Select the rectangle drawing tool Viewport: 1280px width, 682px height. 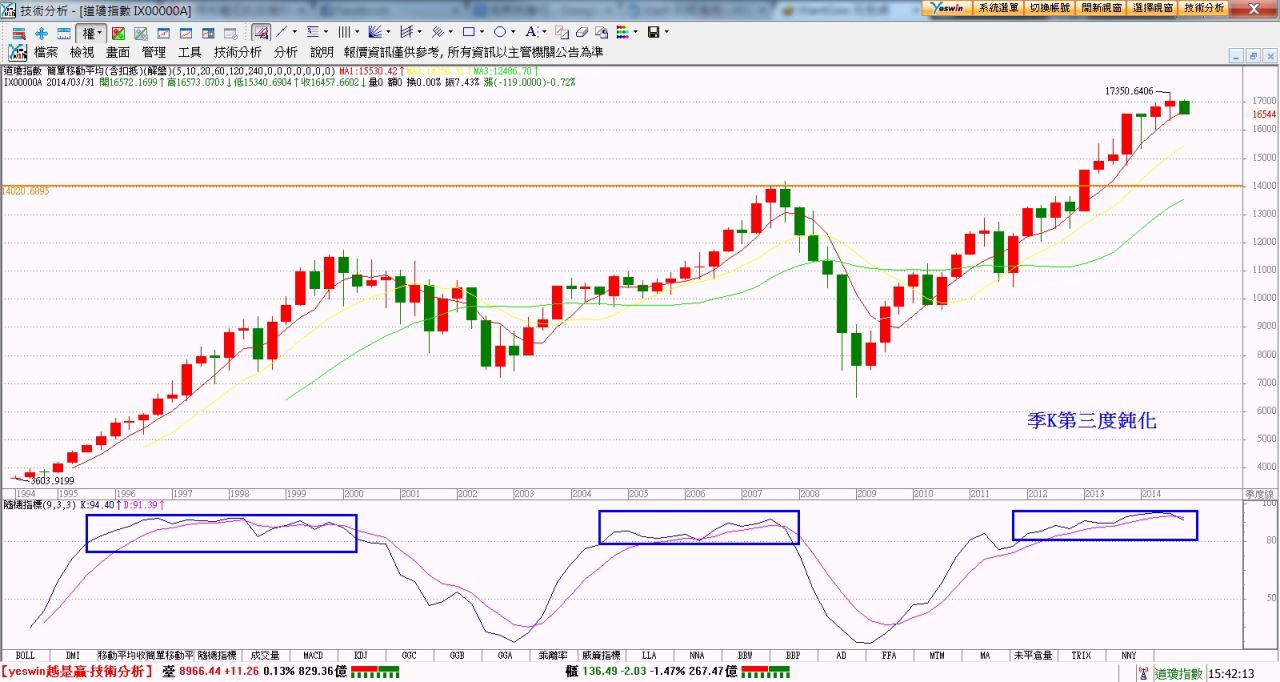pyautogui.click(x=467, y=33)
